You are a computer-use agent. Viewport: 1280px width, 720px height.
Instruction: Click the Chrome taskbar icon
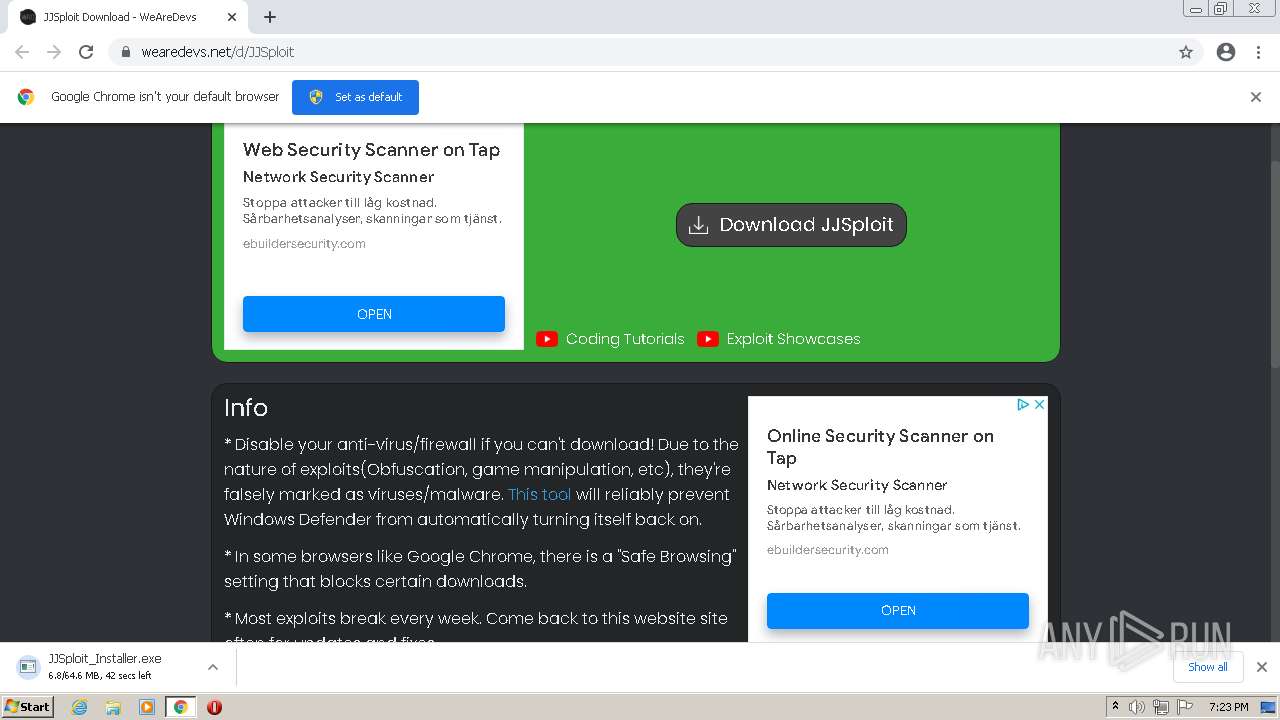coord(180,707)
